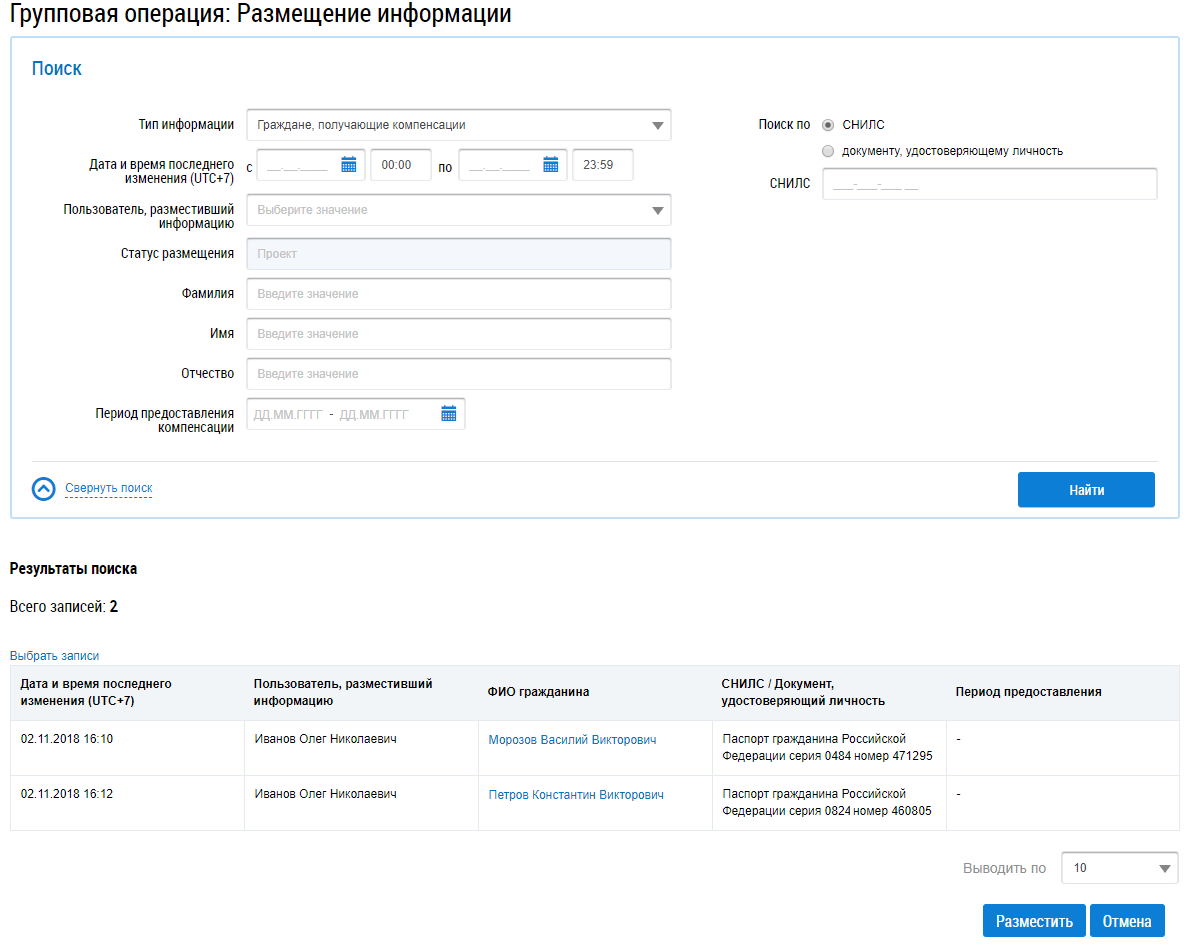This screenshot has width=1198, height=952.
Task: Click the circular collapse search arrow icon
Action: coord(44,489)
